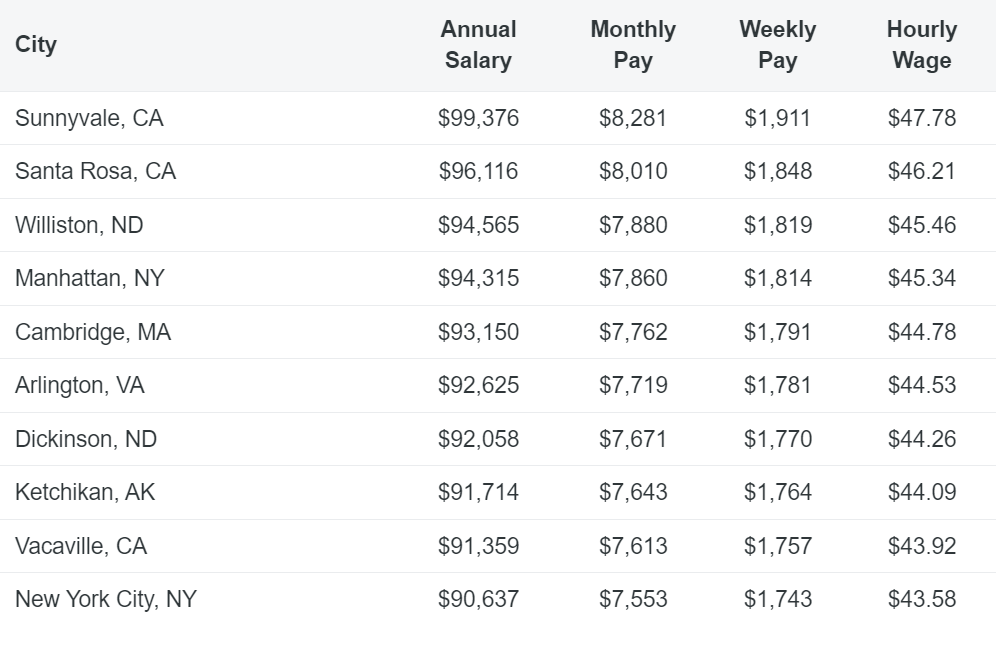Viewport: 1007px width, 647px height.
Task: Select the Monthly Pay column header
Action: 632,45
